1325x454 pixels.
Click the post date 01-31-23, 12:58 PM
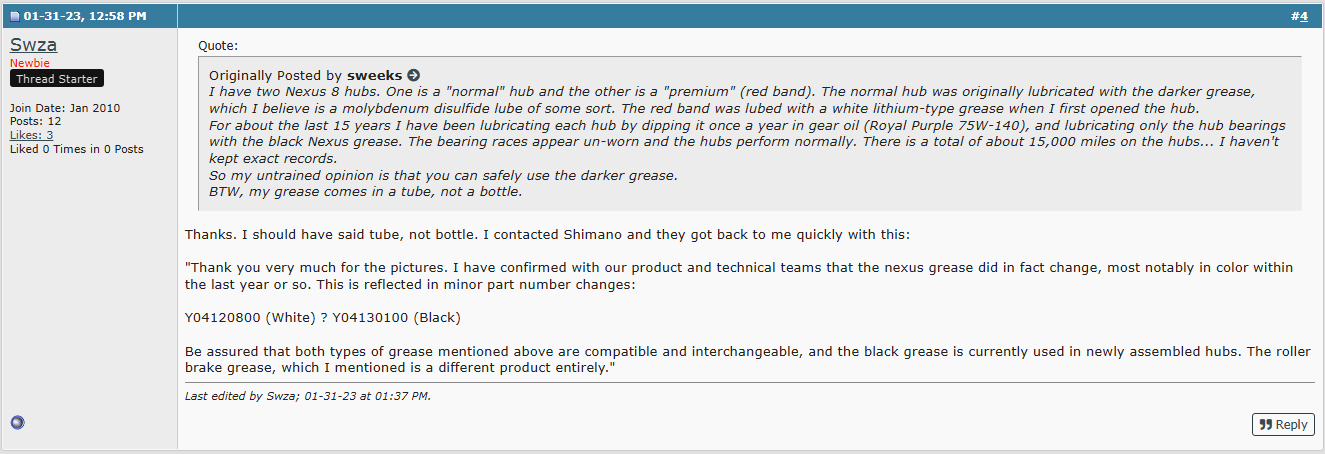(85, 17)
